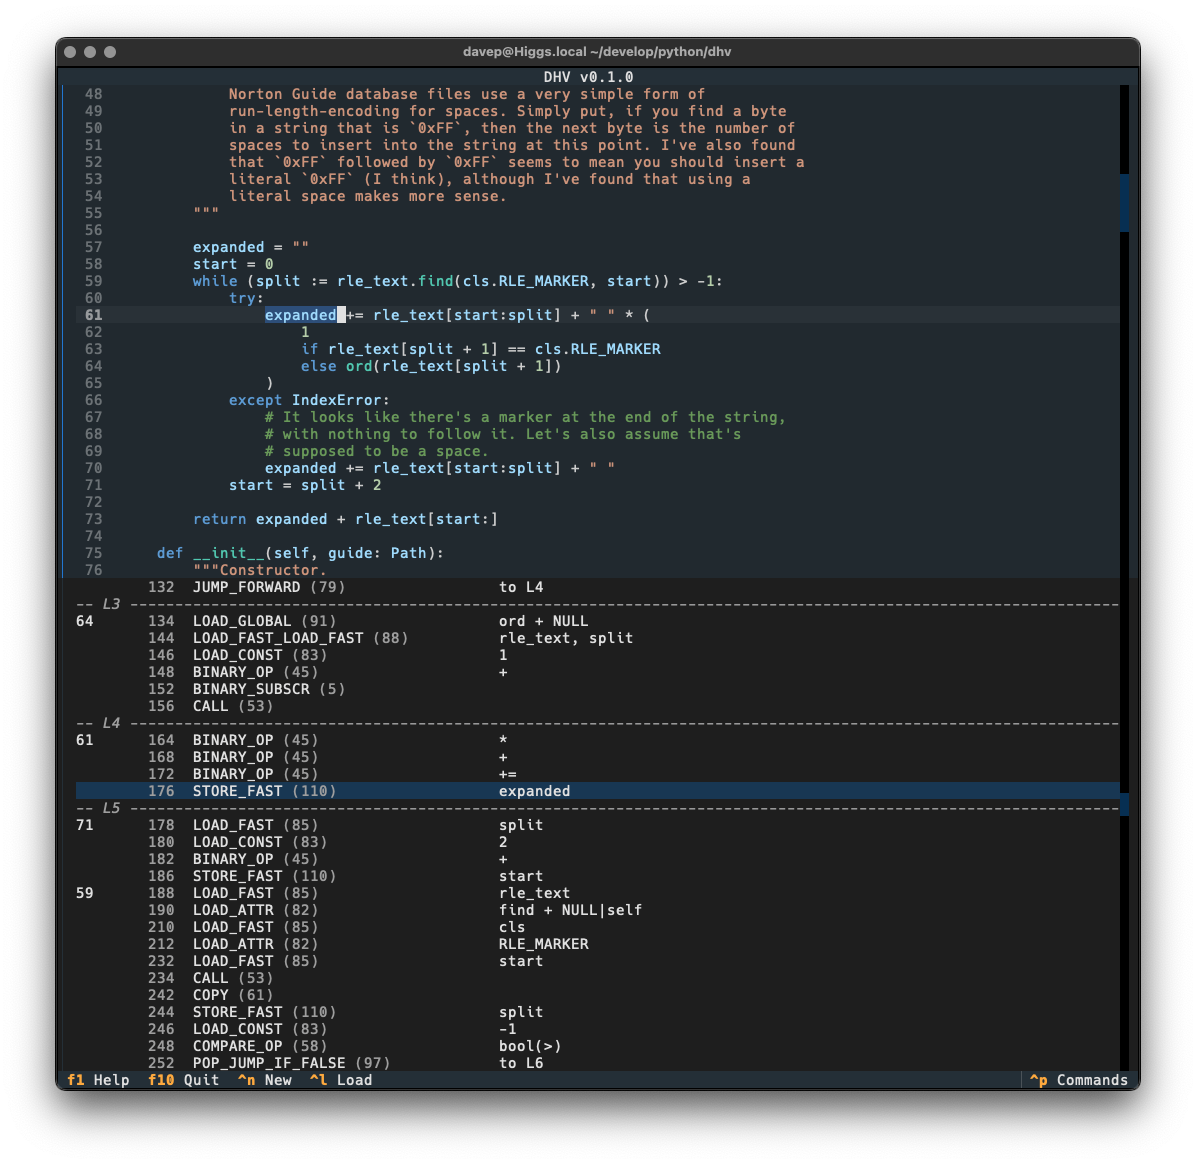Select opcode 146 LOAD_CONST with value 1
Screen dimensions: 1196x1164
pyautogui.click(x=598, y=655)
